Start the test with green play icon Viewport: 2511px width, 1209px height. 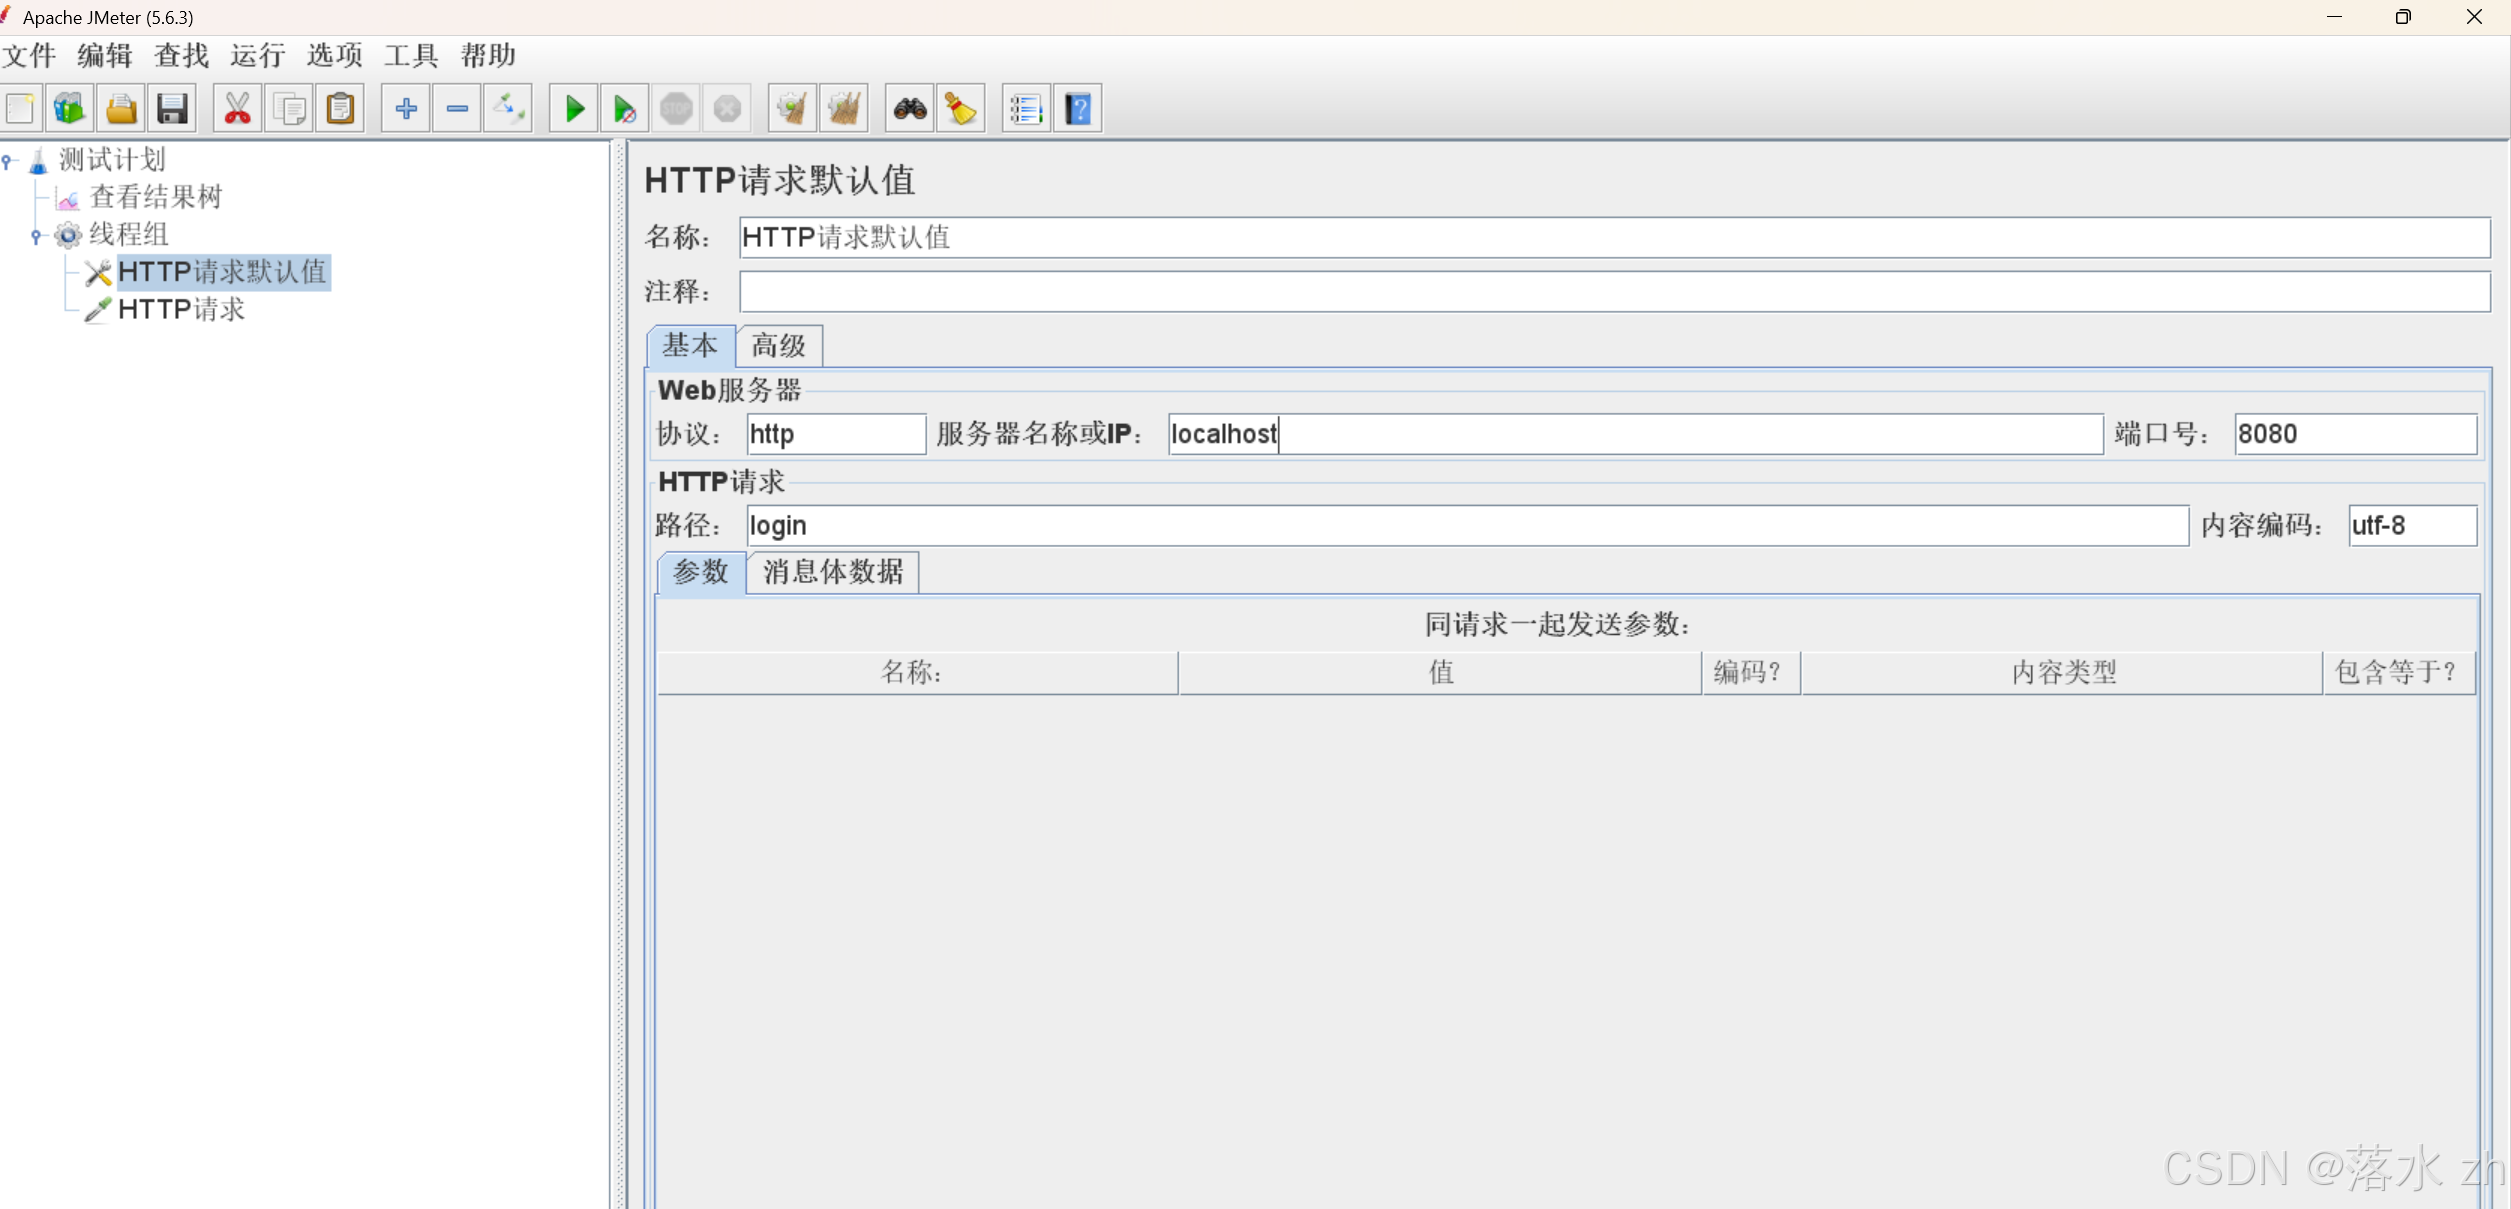[574, 108]
